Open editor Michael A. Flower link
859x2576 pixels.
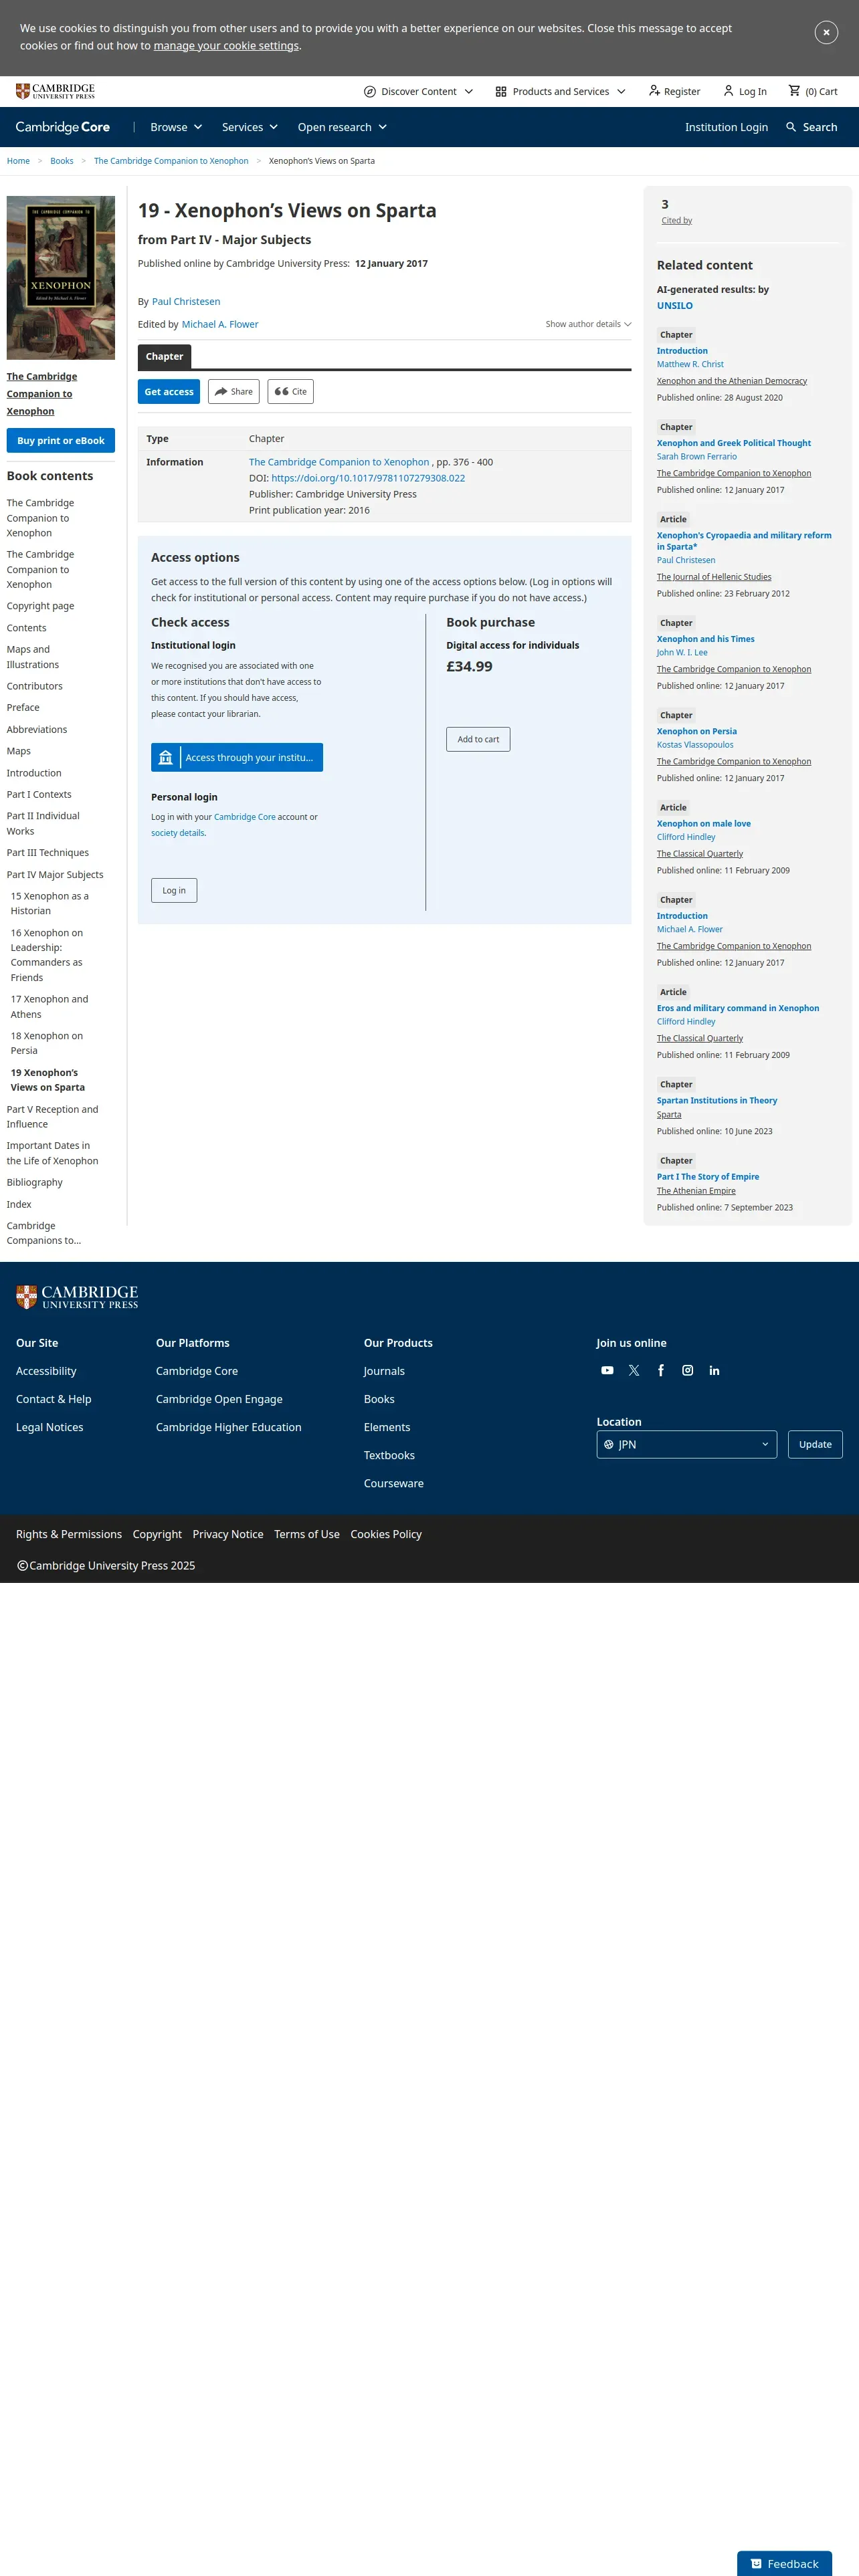click(220, 324)
